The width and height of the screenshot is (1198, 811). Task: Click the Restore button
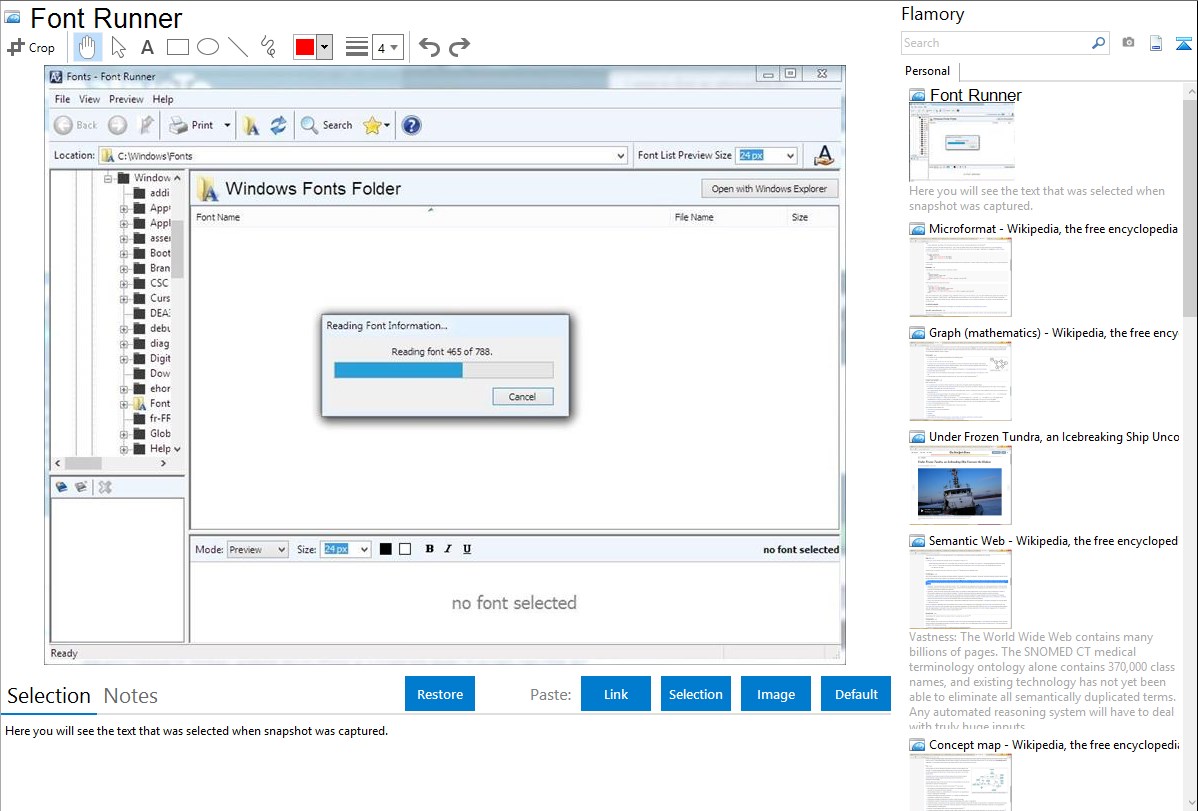click(440, 694)
